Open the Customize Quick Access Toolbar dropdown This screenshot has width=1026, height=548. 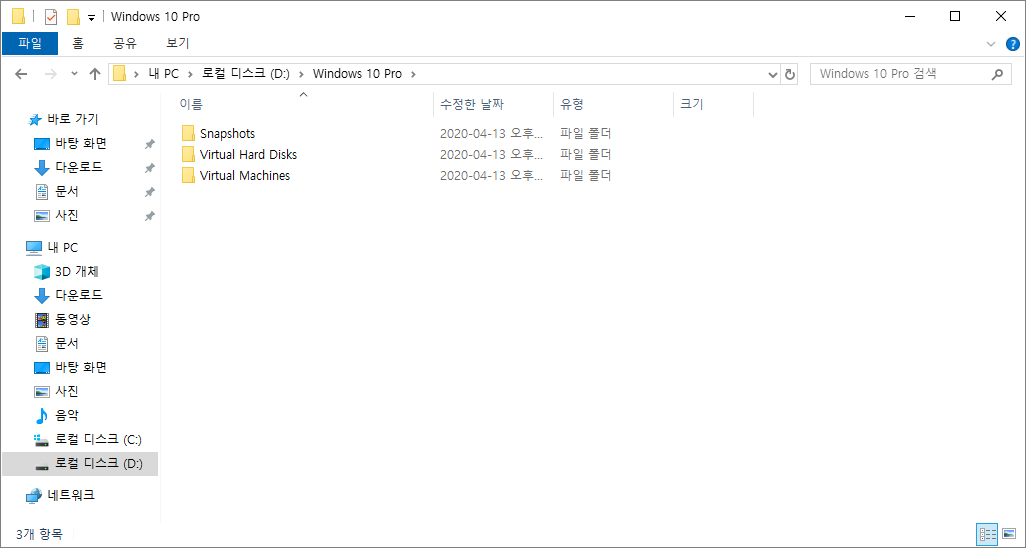(91, 18)
